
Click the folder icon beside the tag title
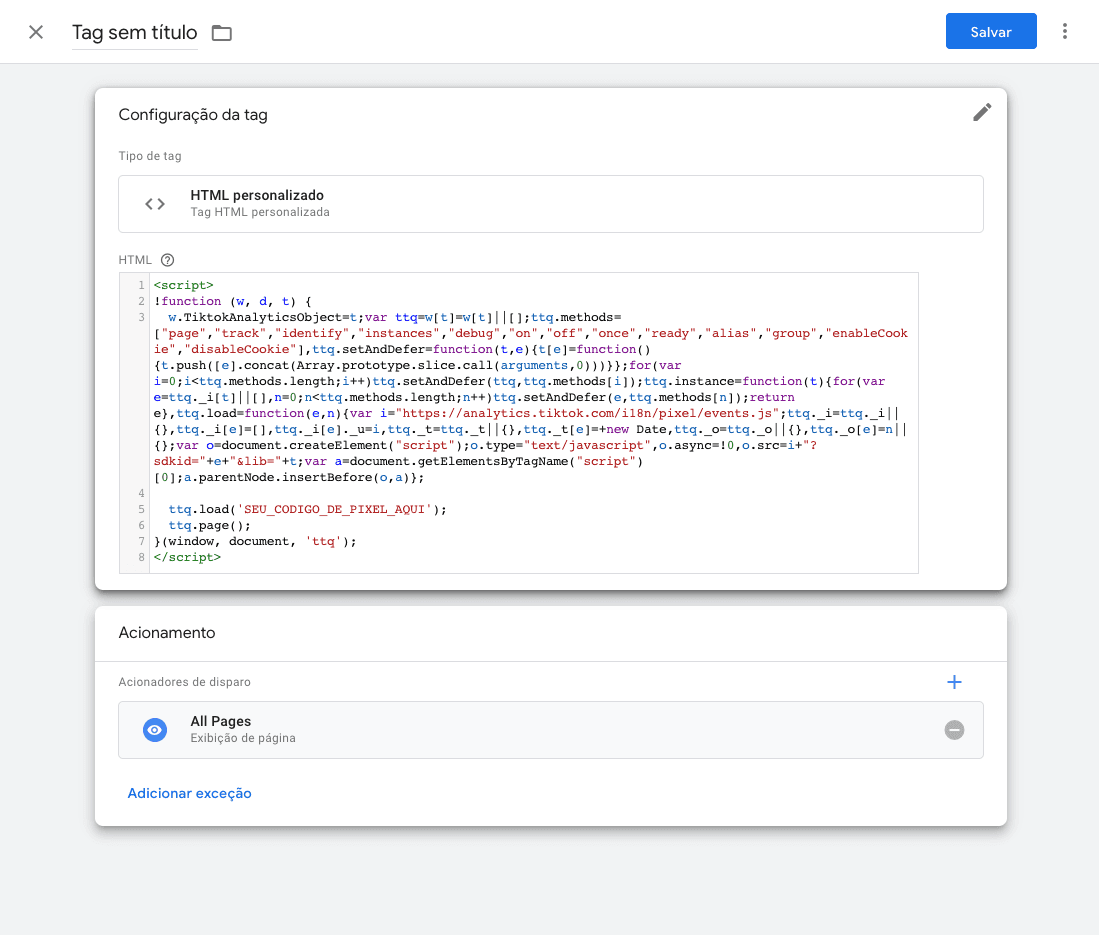222,33
